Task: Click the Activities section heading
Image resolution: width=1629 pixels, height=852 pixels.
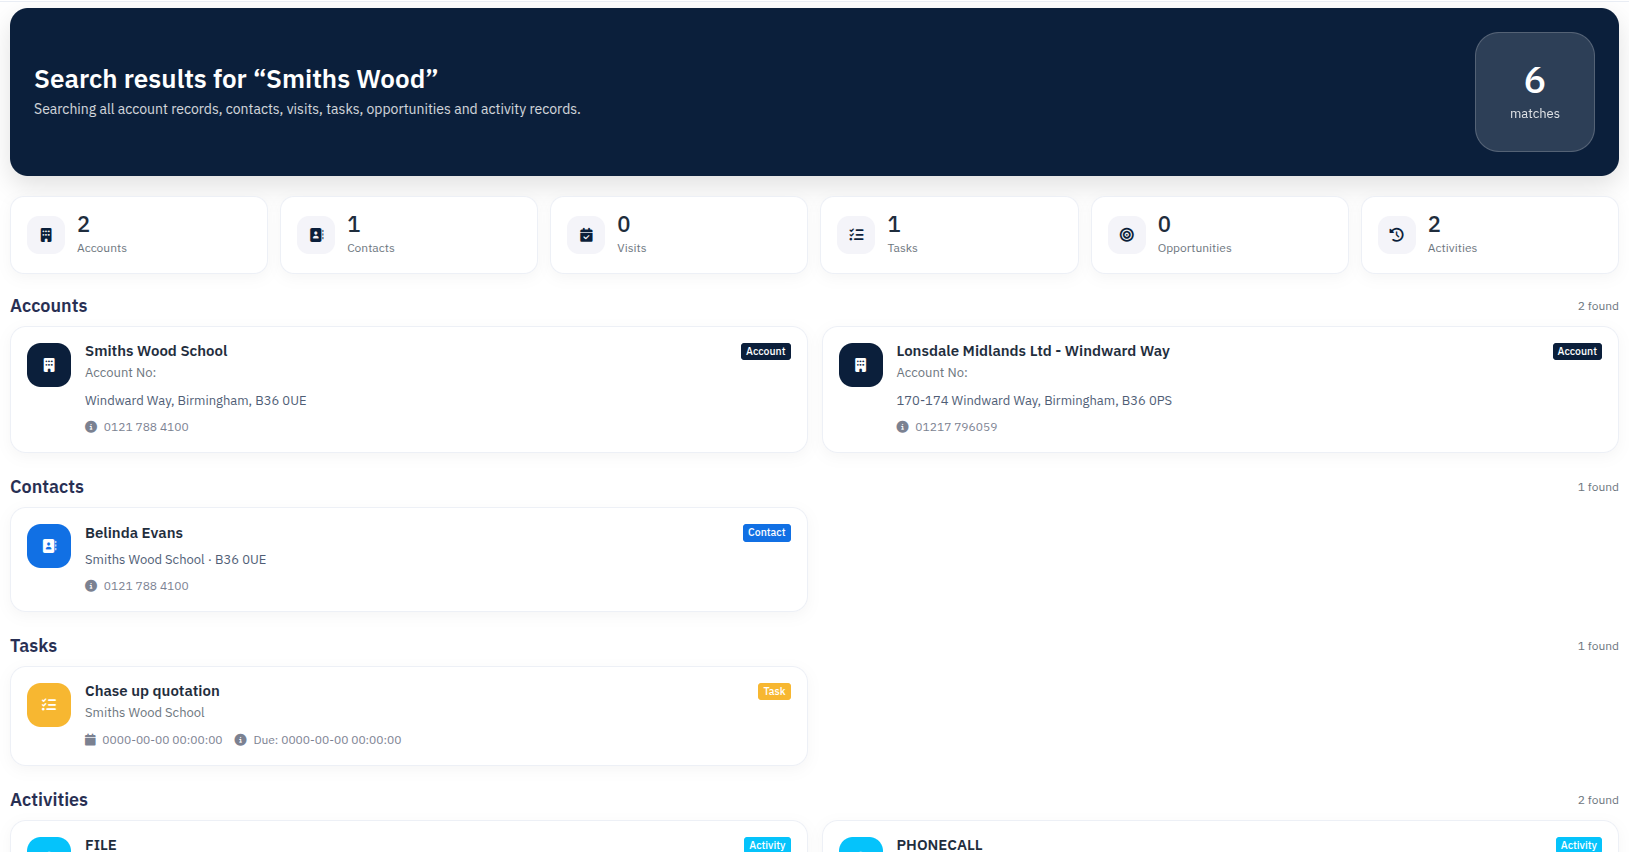Action: click(x=49, y=800)
